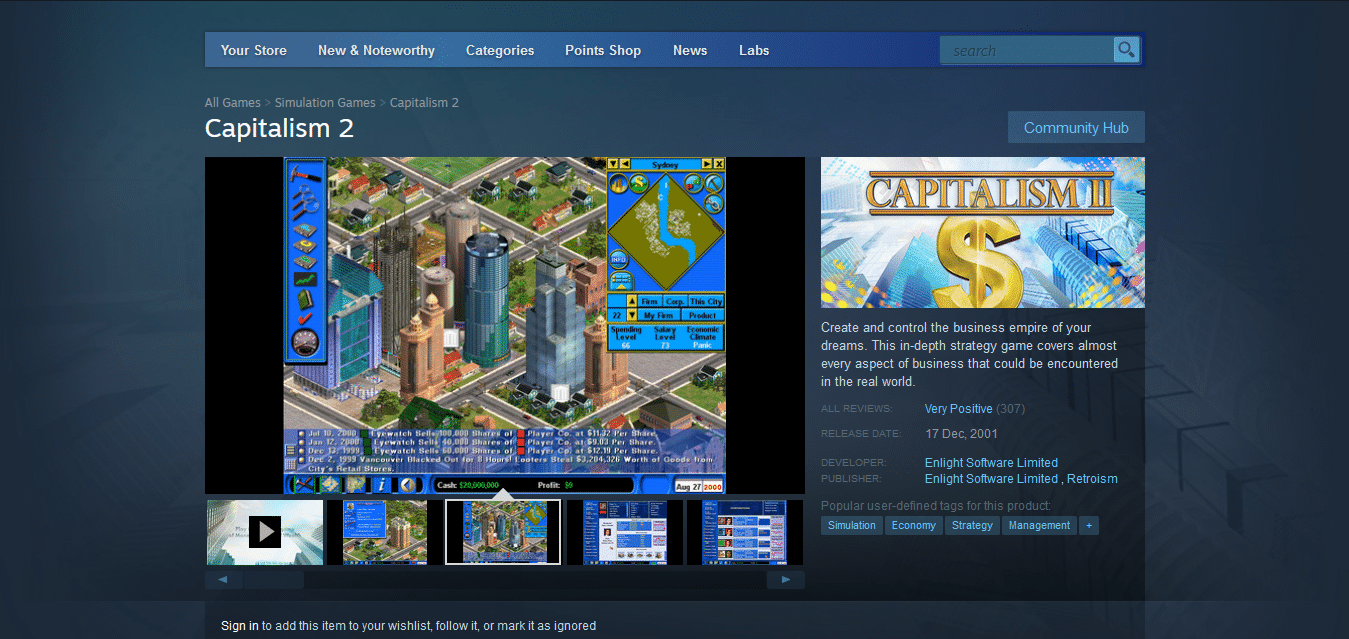Open developer Enlight Software Limited link
The width and height of the screenshot is (1349, 639).
click(991, 463)
